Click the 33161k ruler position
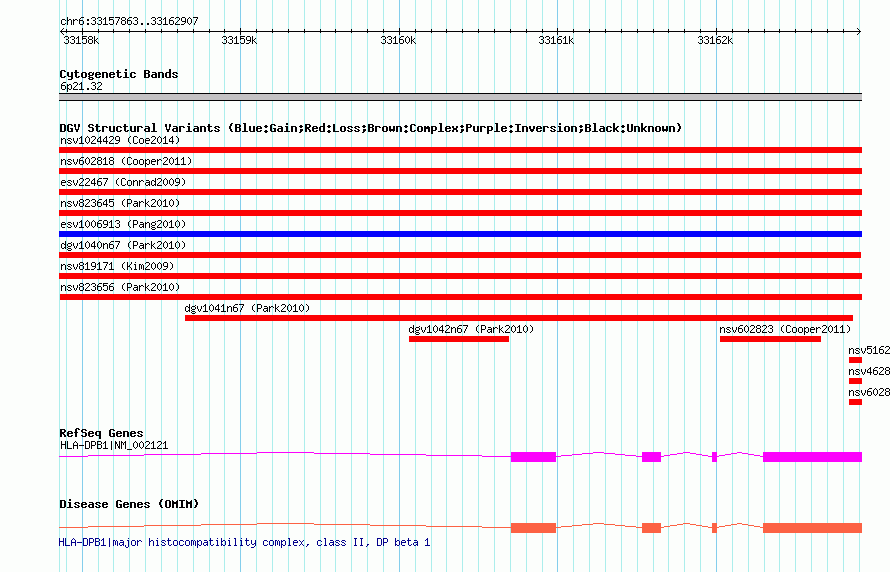Image resolution: width=890 pixels, height=572 pixels. [556, 40]
